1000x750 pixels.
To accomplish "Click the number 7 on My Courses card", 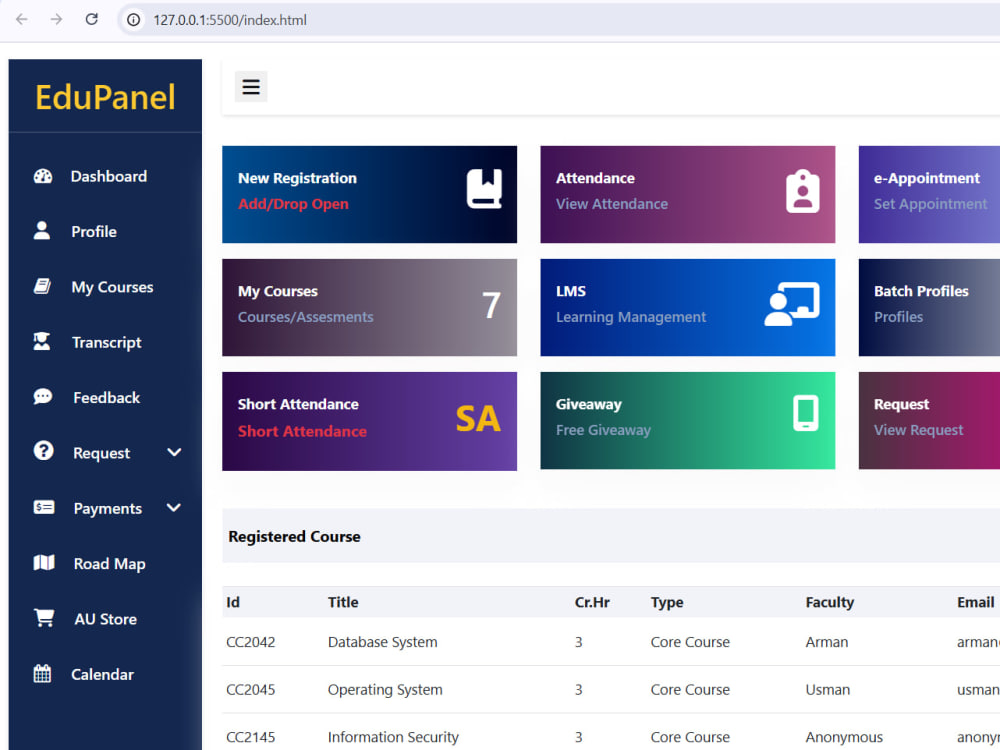I will click(x=491, y=305).
